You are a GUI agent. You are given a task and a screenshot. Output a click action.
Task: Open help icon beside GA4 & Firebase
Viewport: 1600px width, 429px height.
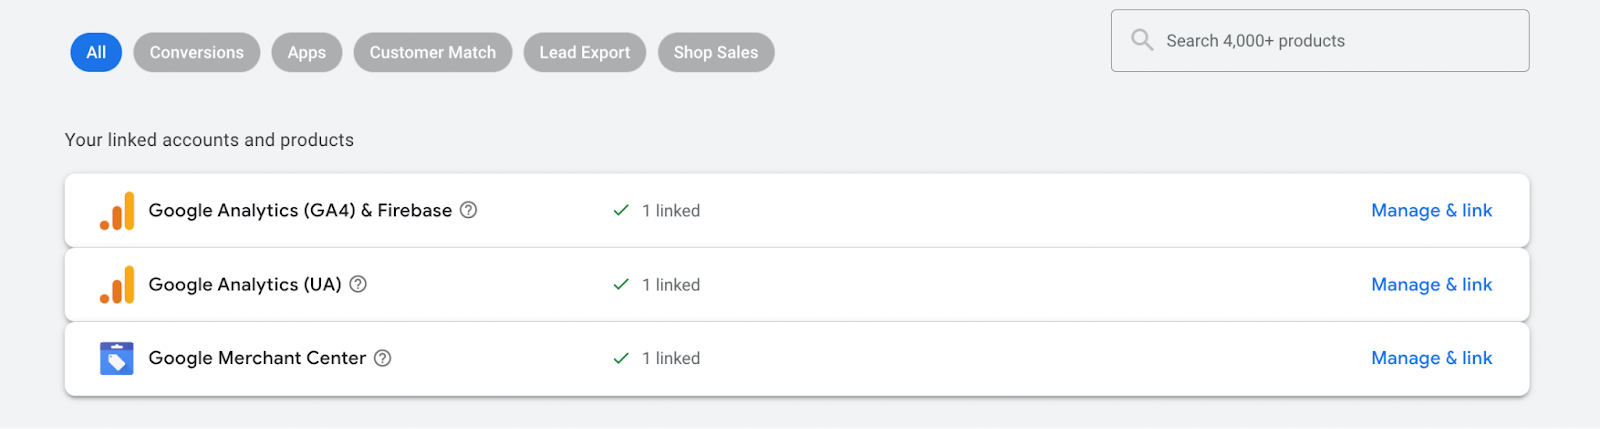[x=468, y=210]
